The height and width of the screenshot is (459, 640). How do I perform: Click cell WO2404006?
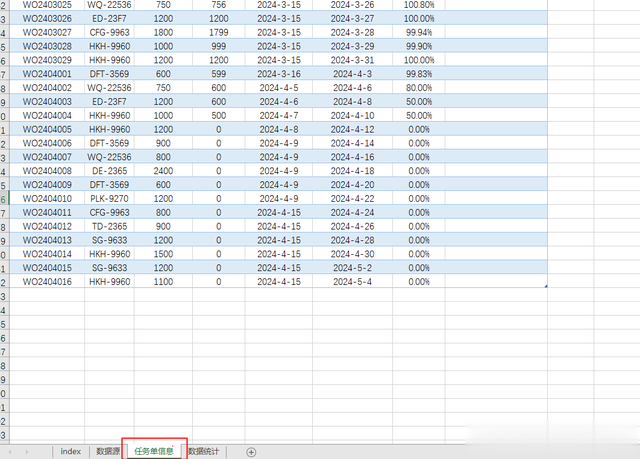(x=47, y=143)
